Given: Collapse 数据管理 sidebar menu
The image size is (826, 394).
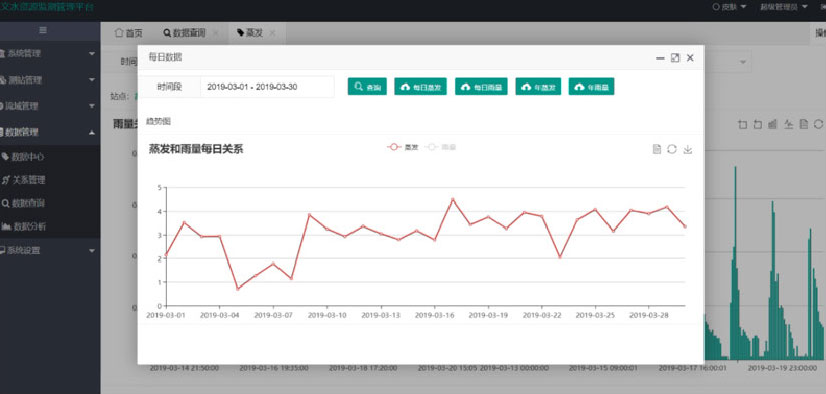Looking at the screenshot, I should 50,132.
